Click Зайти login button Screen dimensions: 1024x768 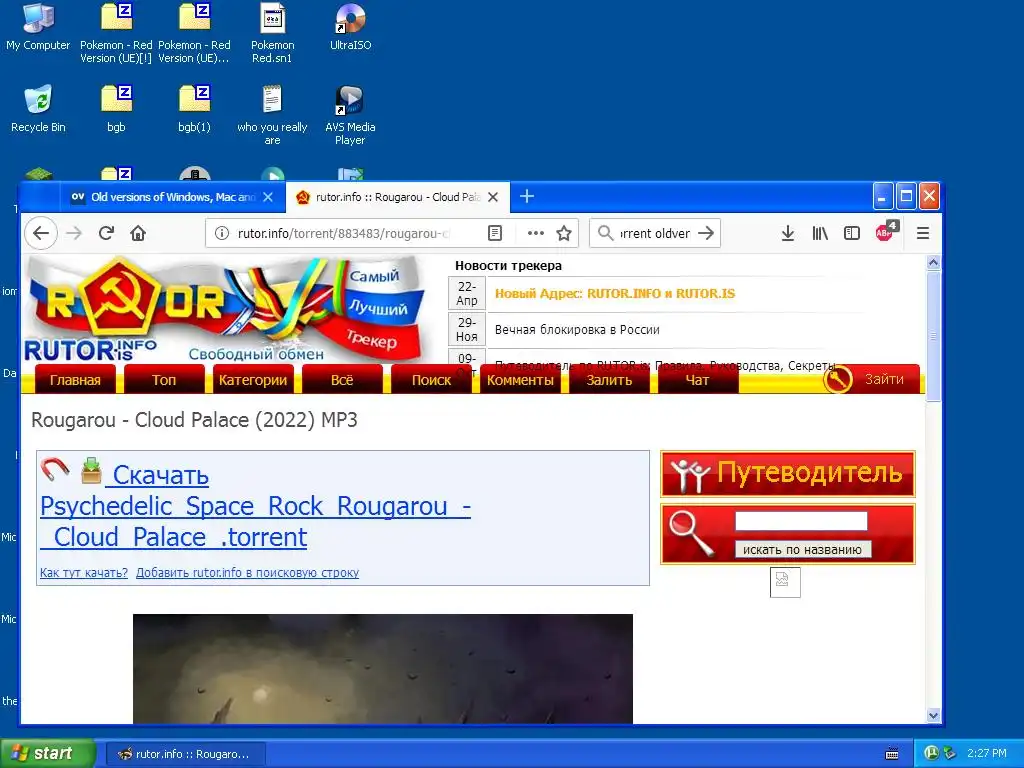871,379
